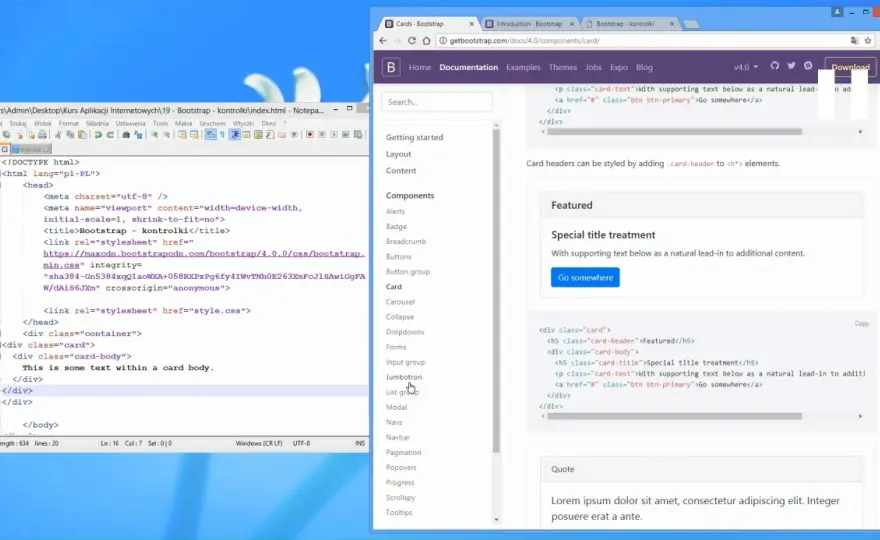Click Windows (CR LF) in Notepad++ status bar

(x=259, y=443)
